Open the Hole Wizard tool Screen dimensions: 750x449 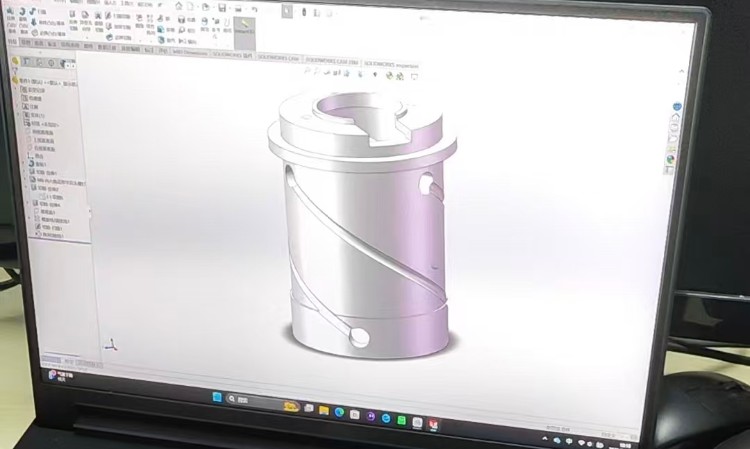86,21
